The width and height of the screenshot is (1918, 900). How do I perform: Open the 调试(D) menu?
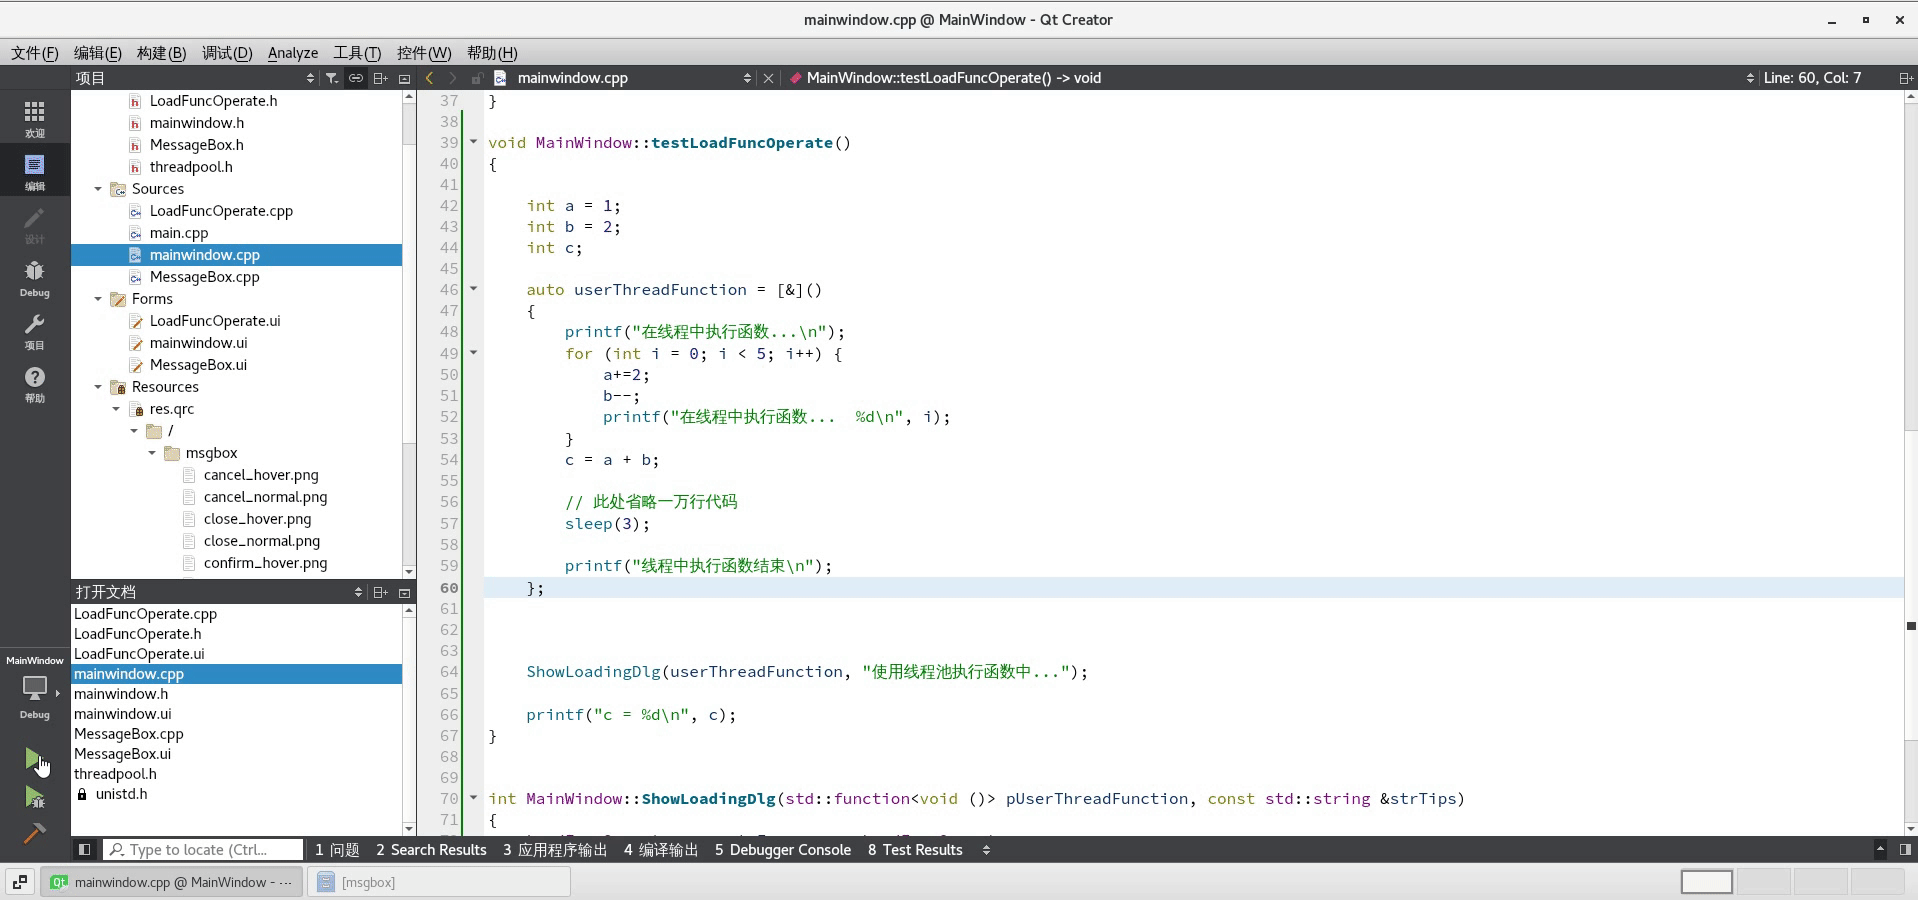point(227,53)
